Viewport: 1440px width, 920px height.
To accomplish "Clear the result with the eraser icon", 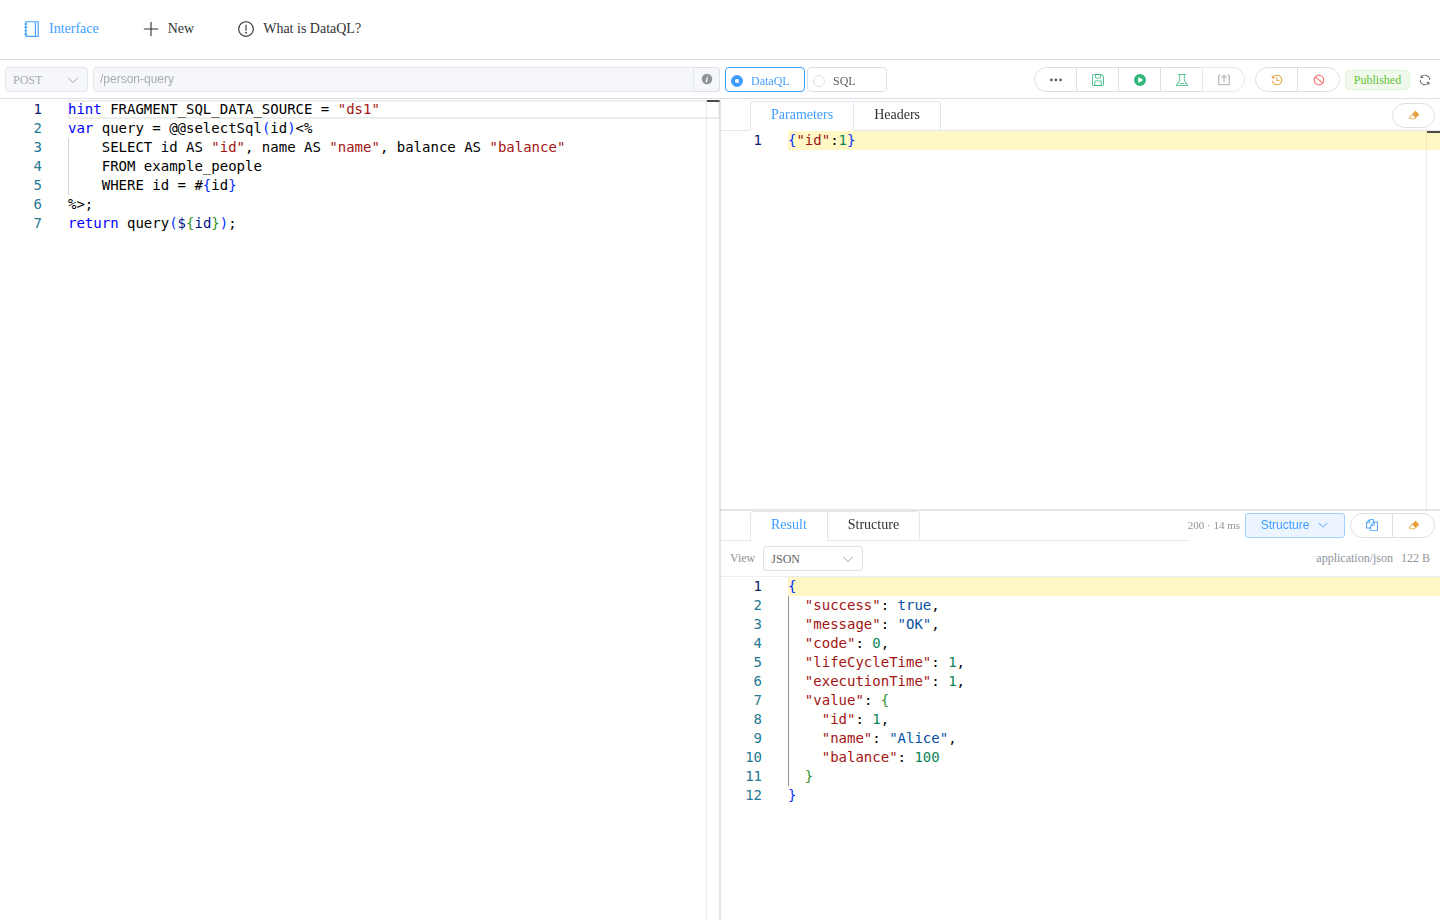I will pyautogui.click(x=1413, y=525).
